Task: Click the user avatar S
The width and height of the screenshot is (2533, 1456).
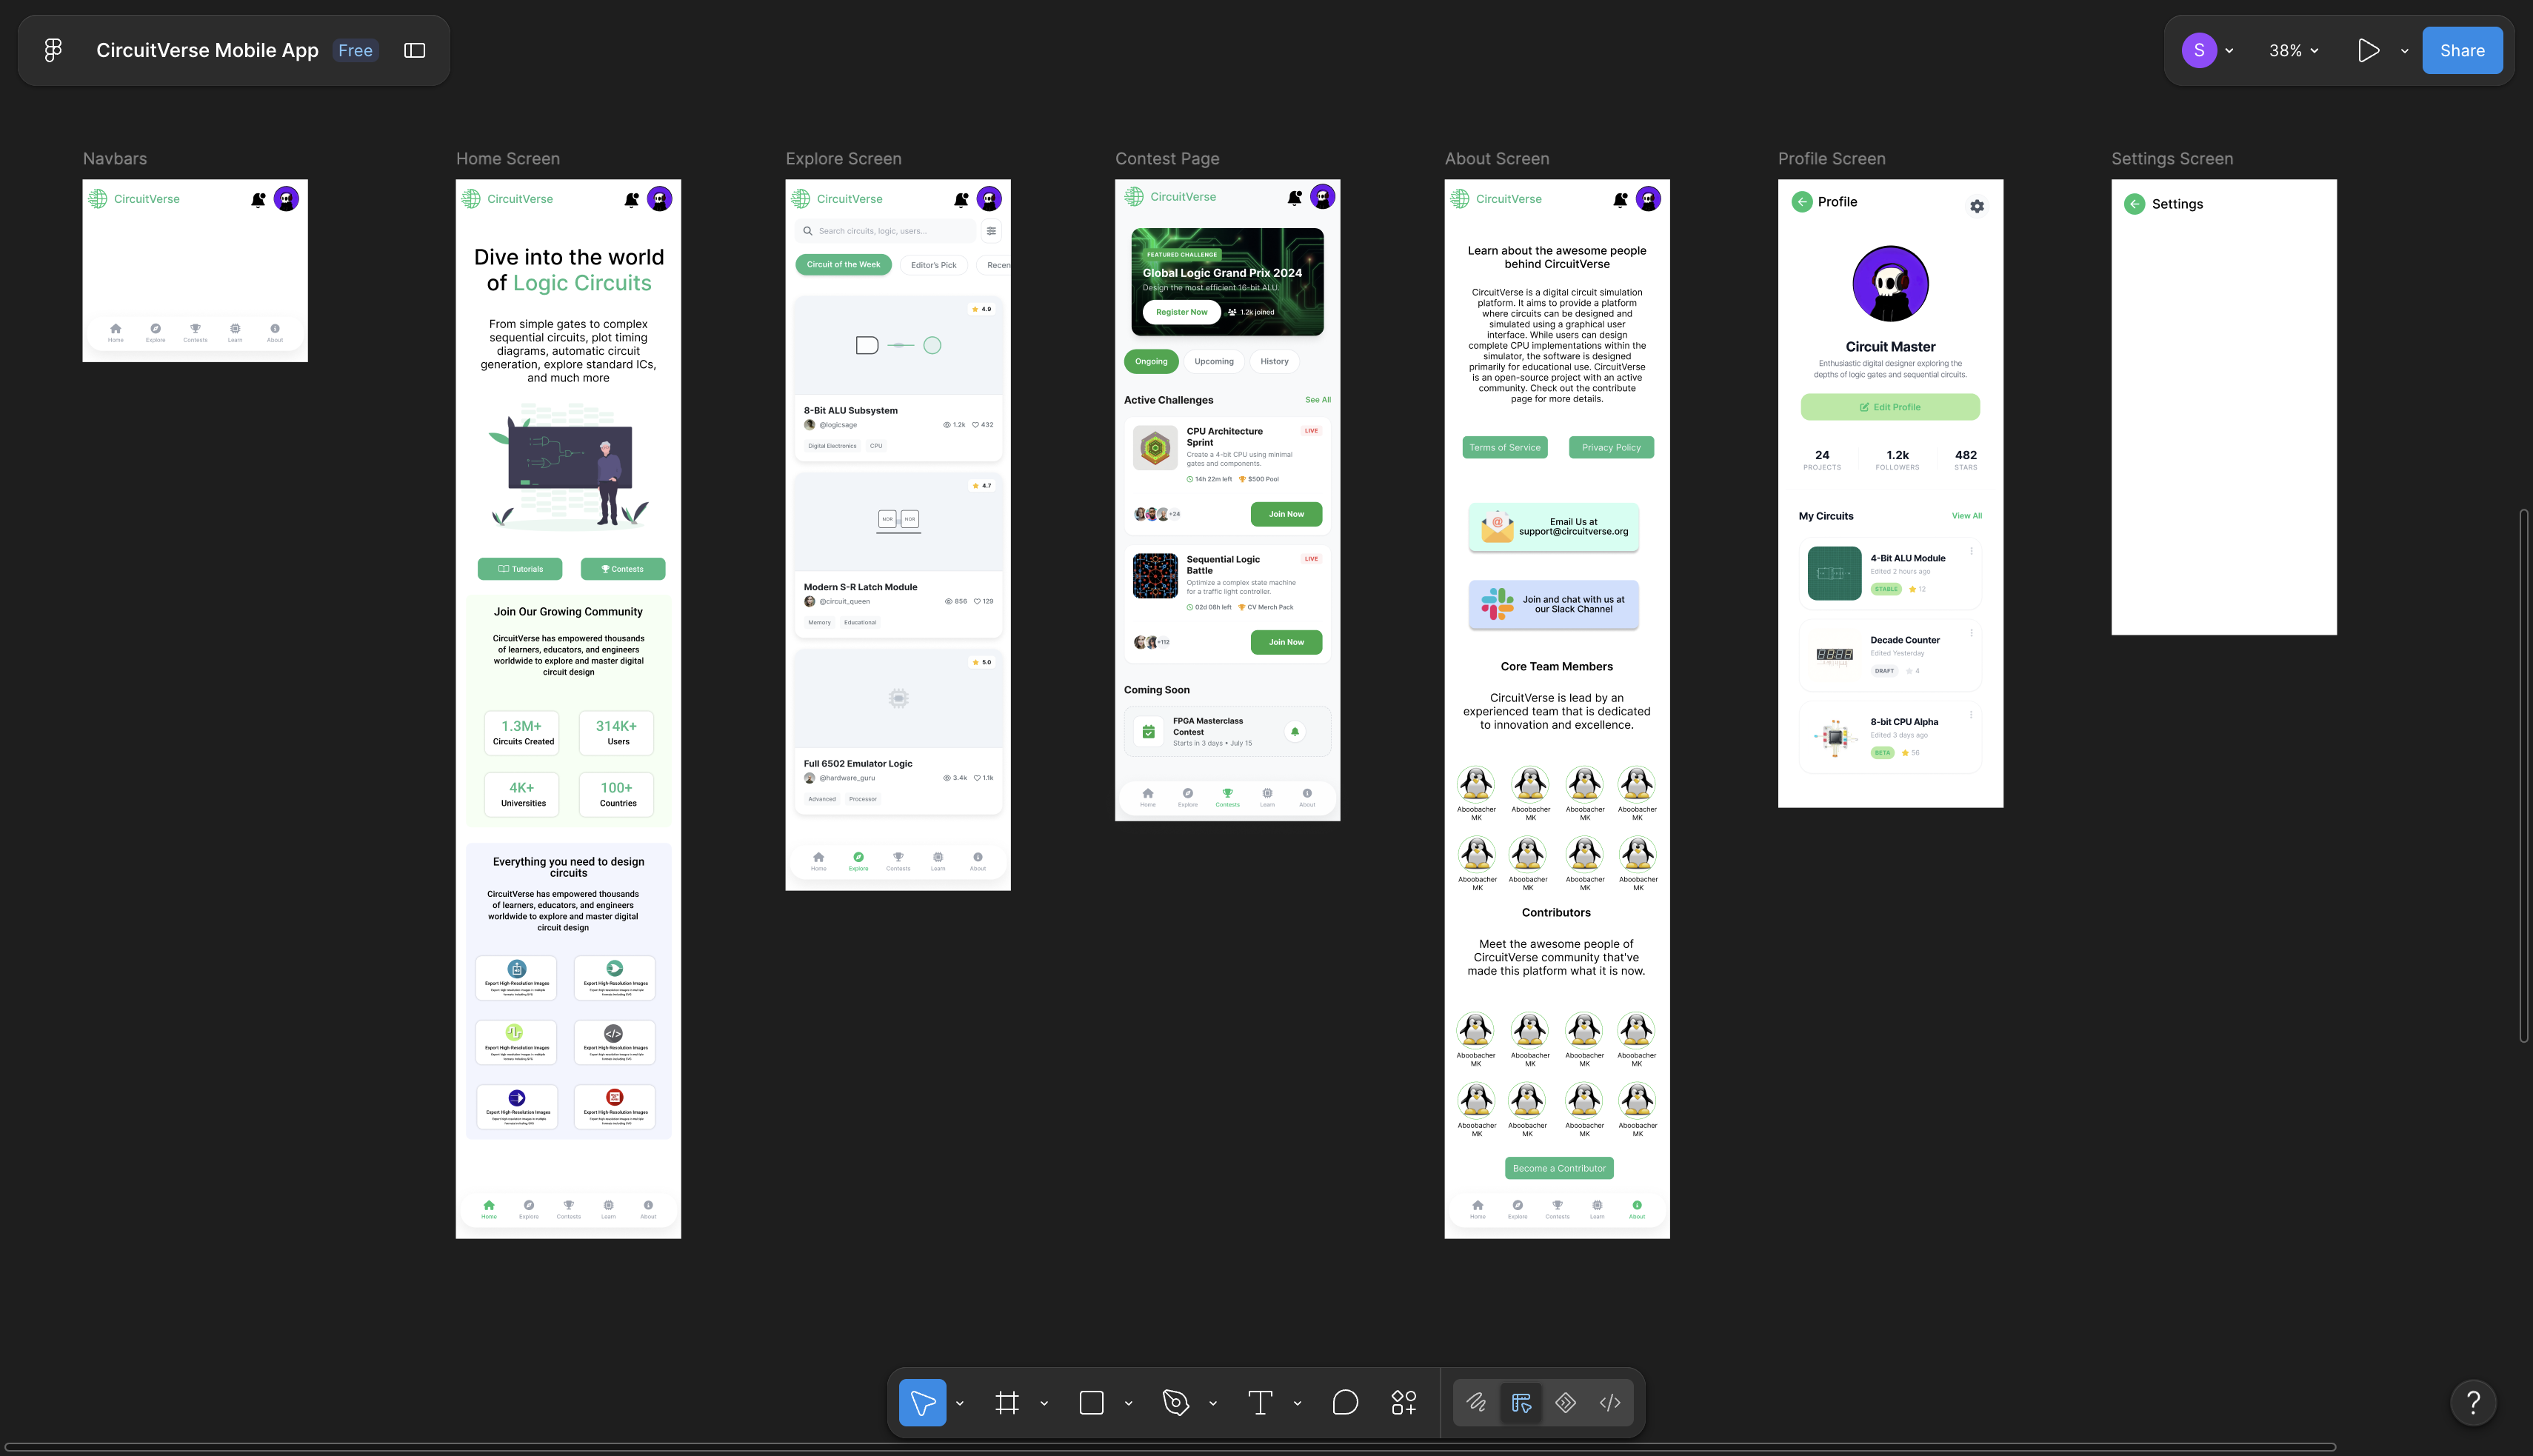Action: click(2199, 50)
